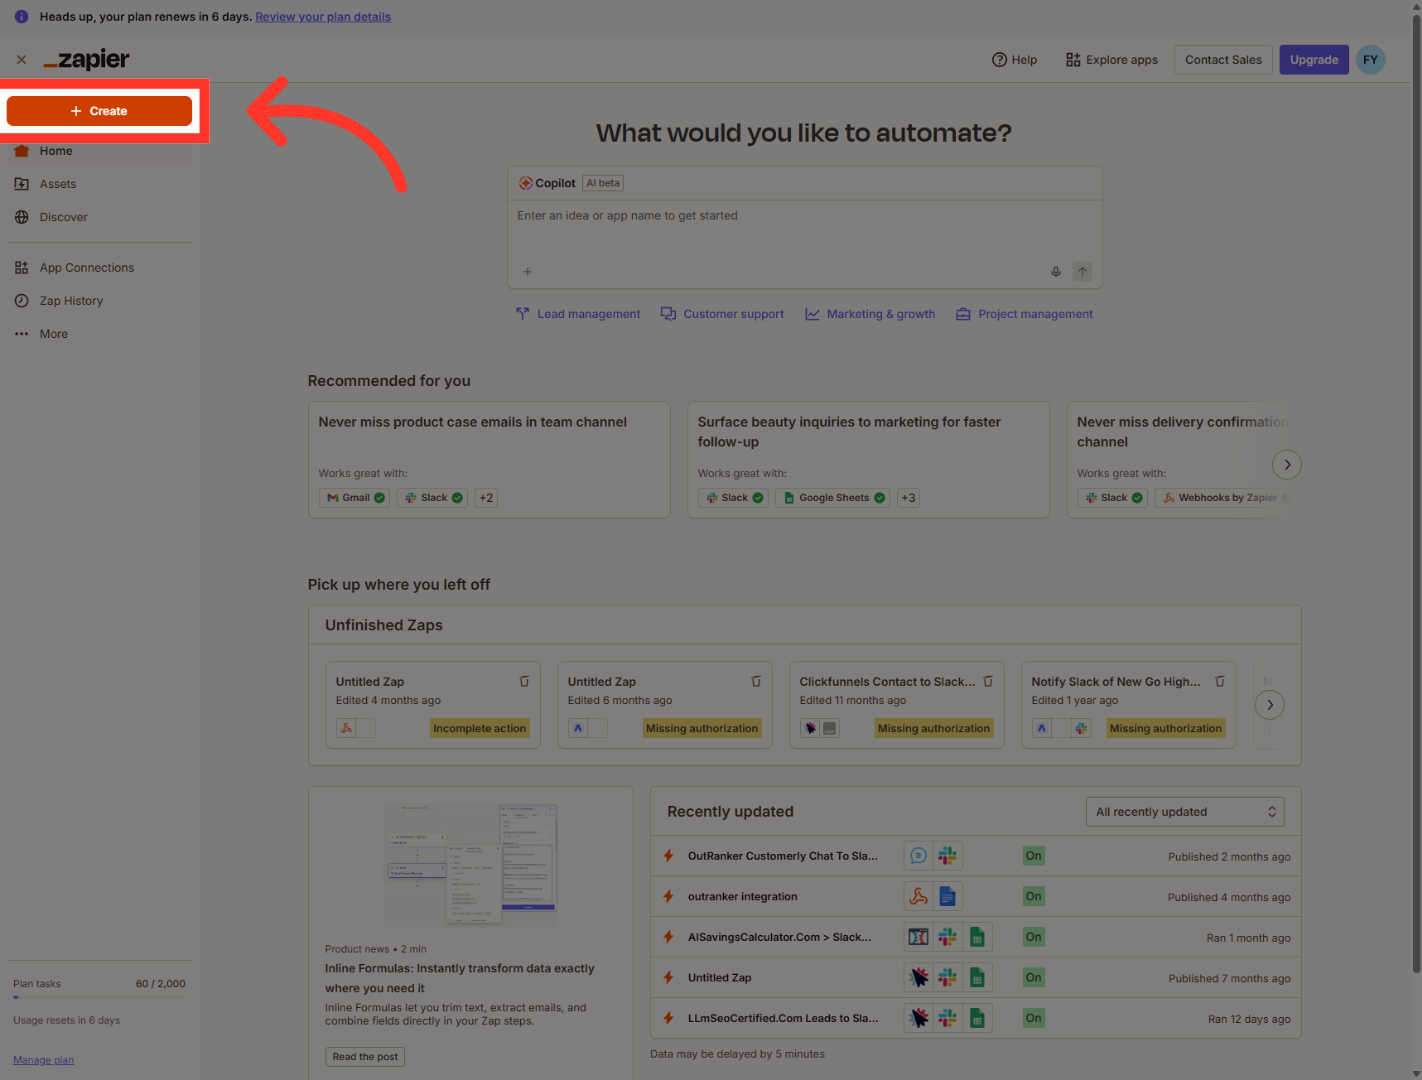Click the Google Docs icon in outranker integration row
The image size is (1422, 1080).
coord(947,897)
